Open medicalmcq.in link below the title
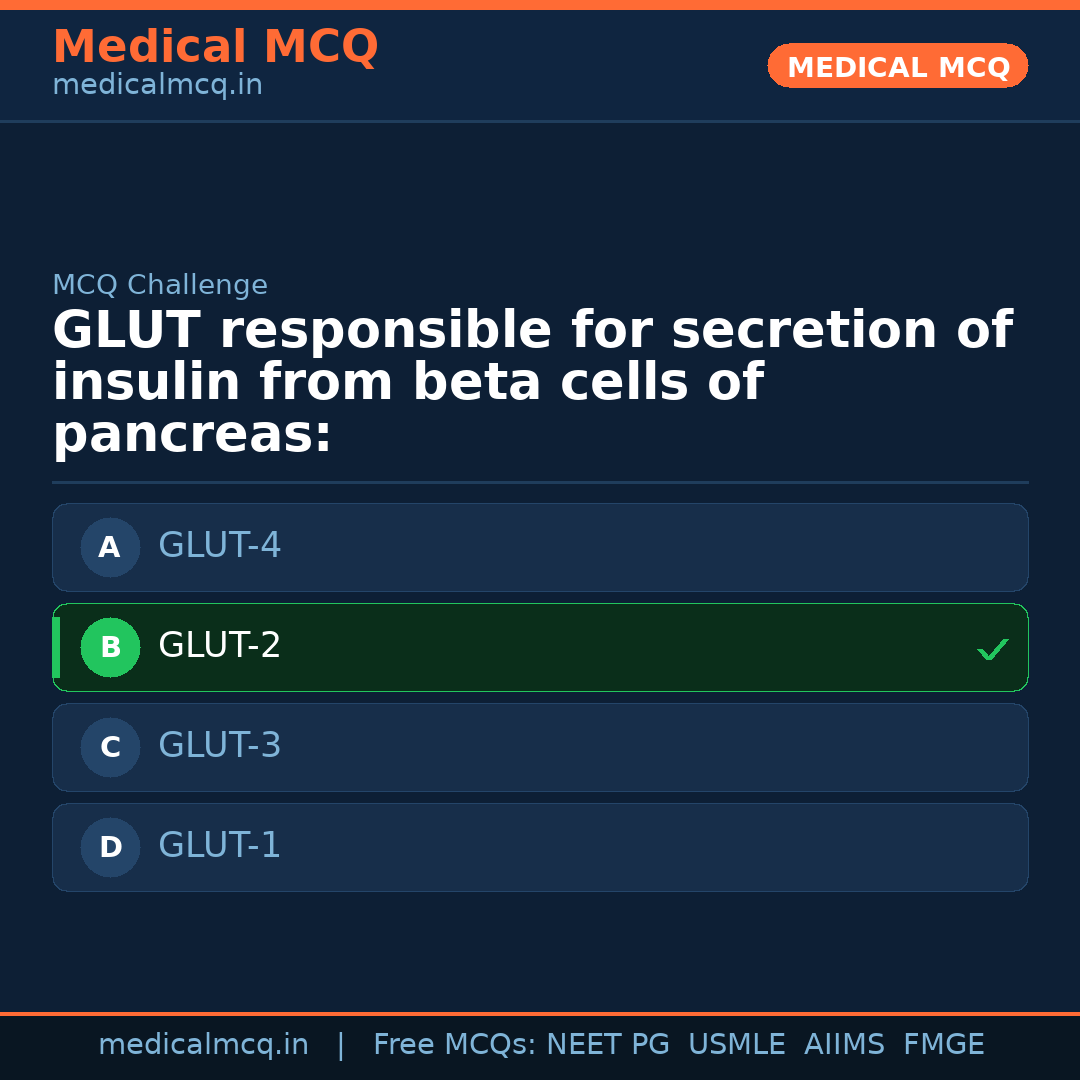The image size is (1080, 1080). pos(157,86)
